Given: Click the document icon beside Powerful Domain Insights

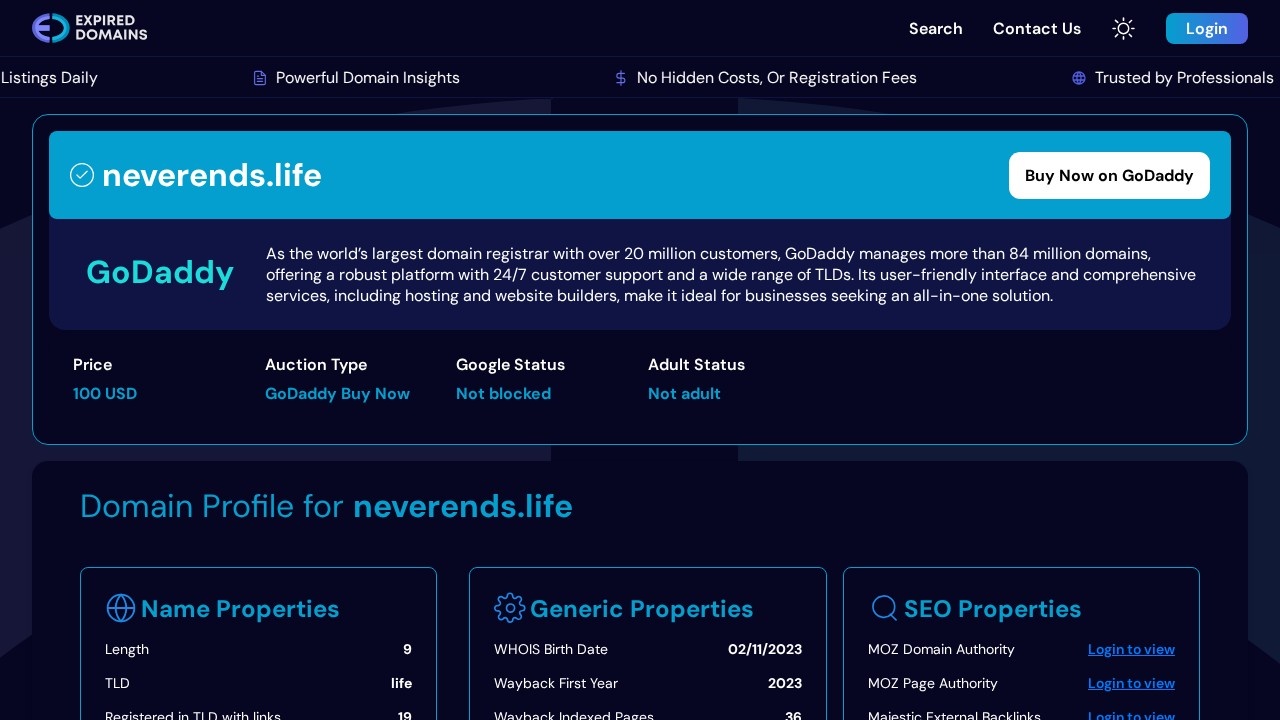Looking at the screenshot, I should click(260, 78).
